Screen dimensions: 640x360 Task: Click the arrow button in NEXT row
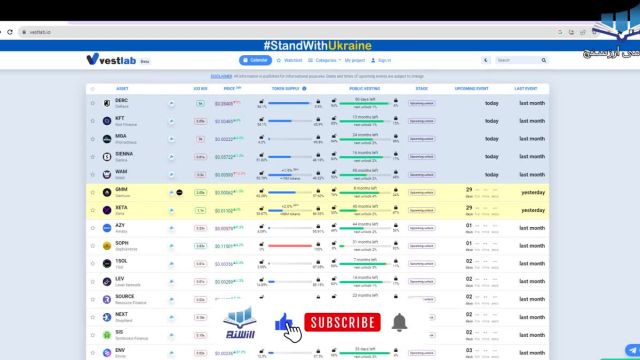click(x=432, y=317)
